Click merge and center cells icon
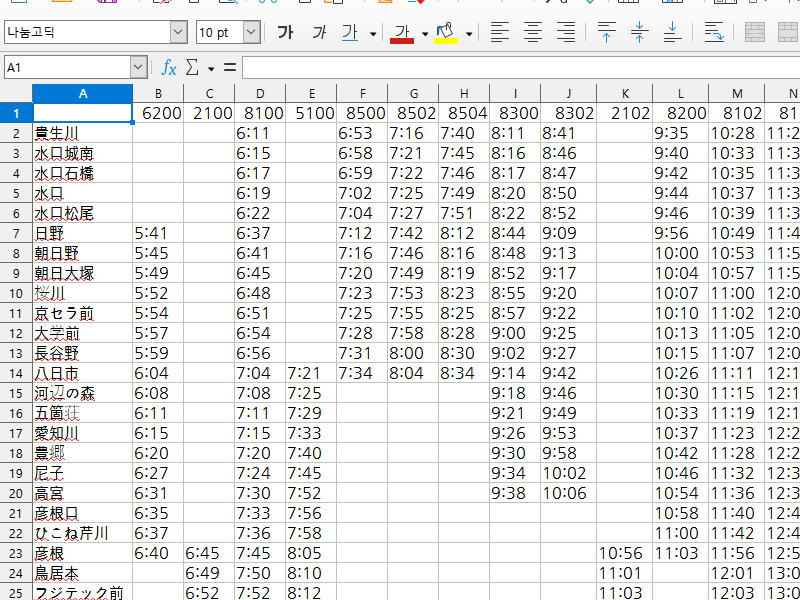Screen dimensions: 800x600 (x=755, y=33)
